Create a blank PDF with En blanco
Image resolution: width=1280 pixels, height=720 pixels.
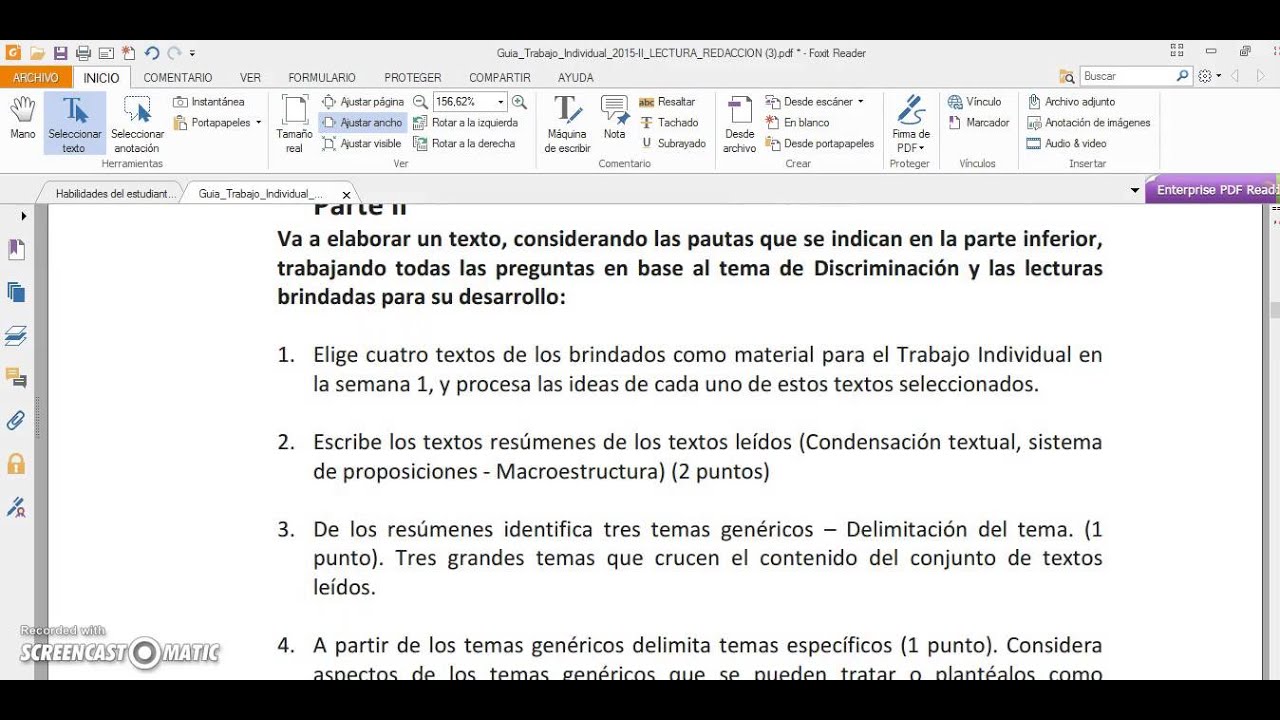797,122
